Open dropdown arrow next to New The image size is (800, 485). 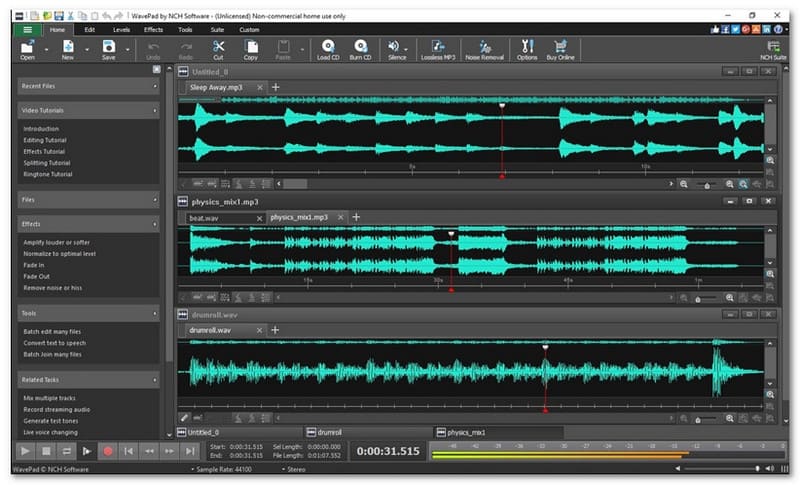coord(87,50)
